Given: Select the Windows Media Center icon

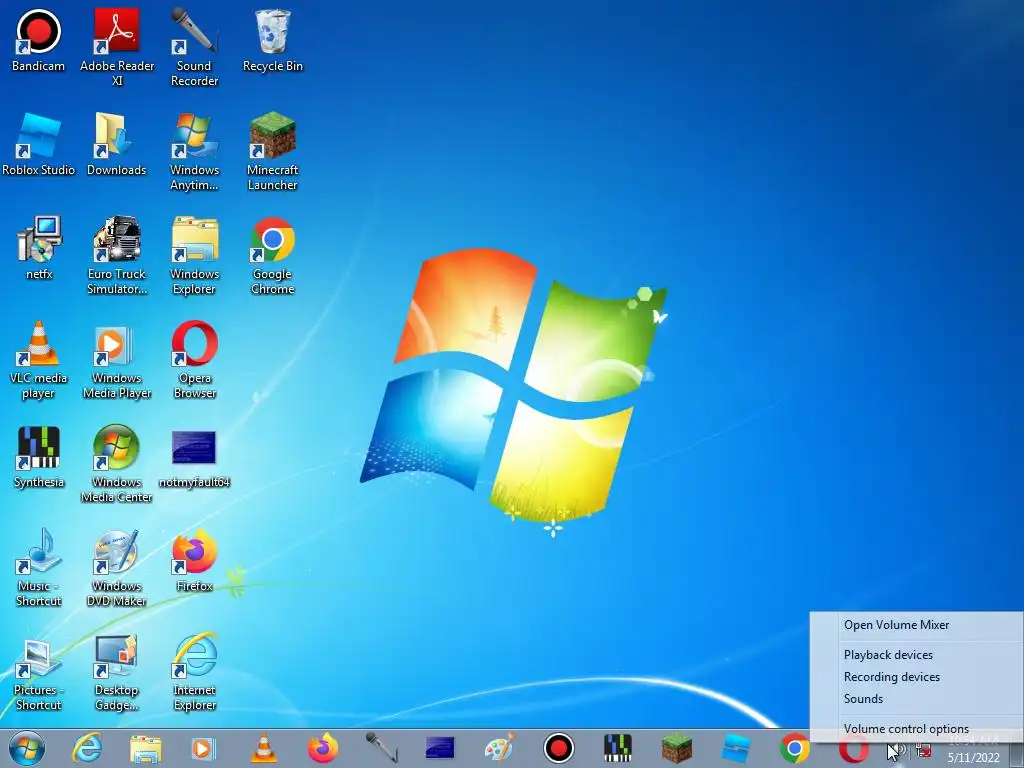Looking at the screenshot, I should 117,464.
